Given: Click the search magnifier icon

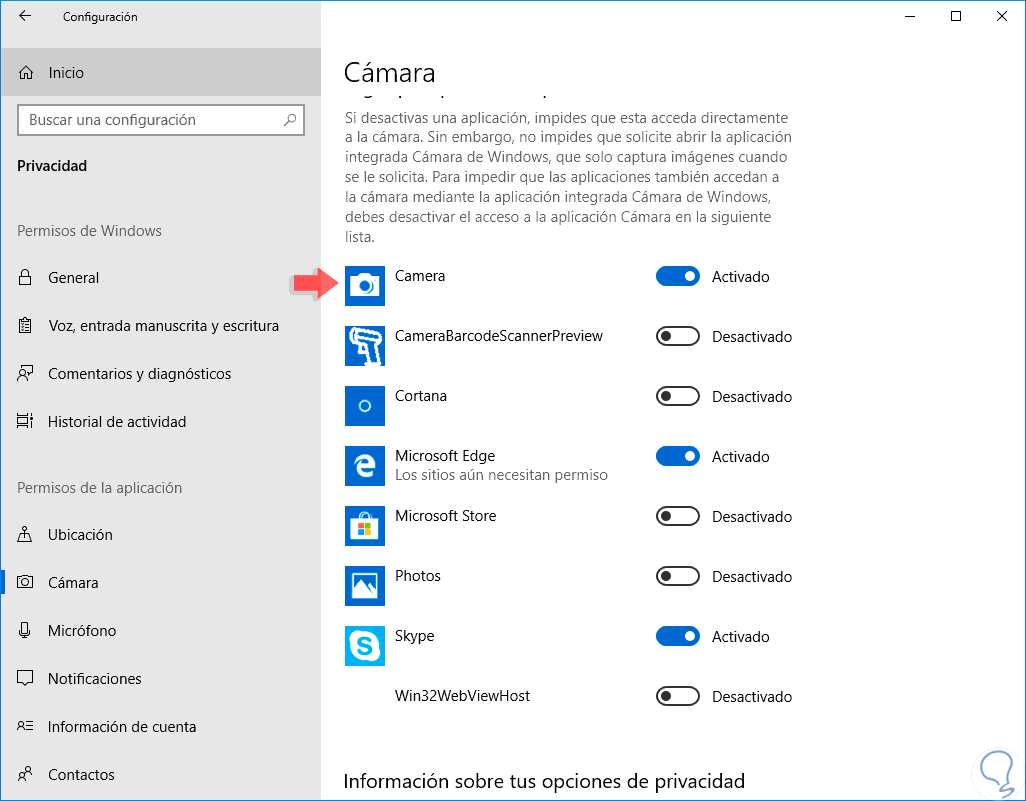Looking at the screenshot, I should pyautogui.click(x=290, y=120).
